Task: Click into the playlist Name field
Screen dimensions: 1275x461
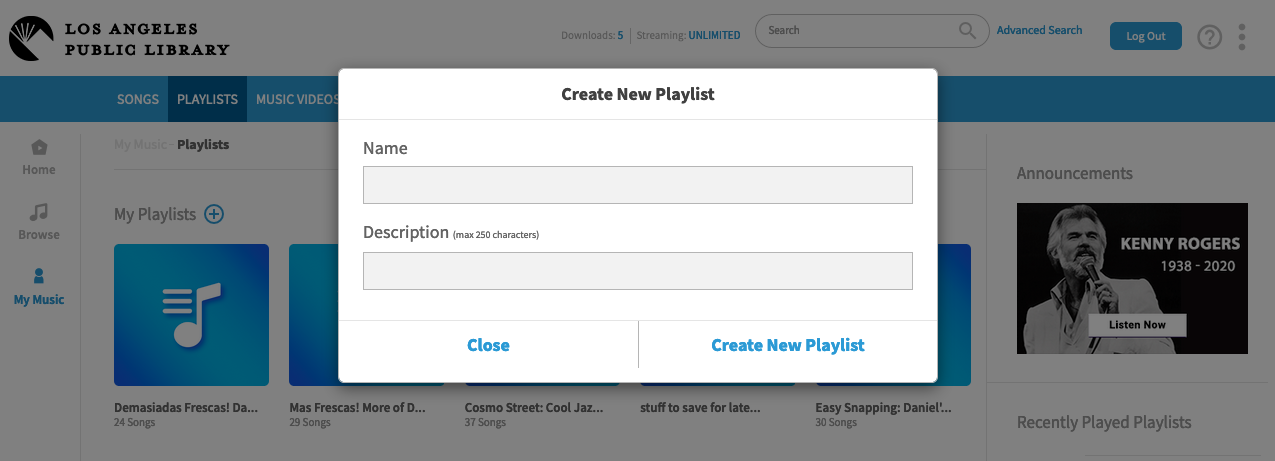Action: [637, 185]
